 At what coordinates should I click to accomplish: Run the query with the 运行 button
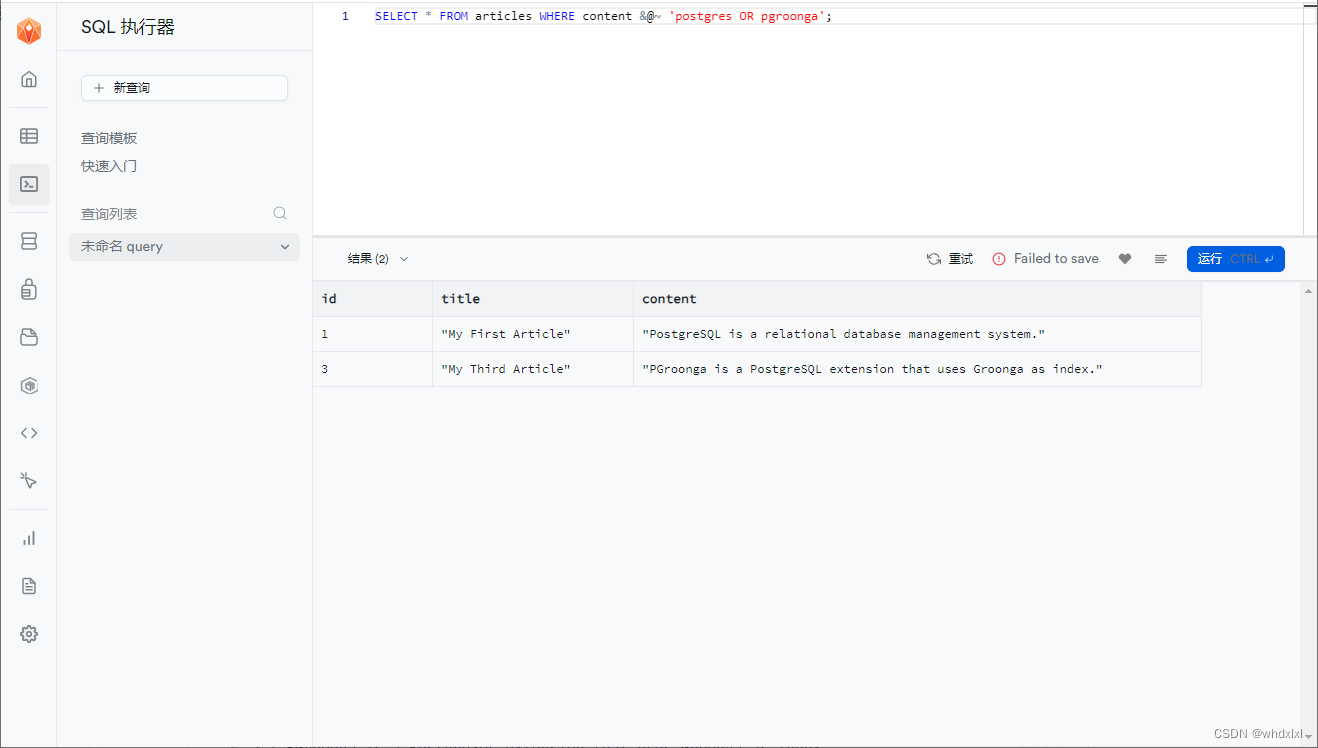tap(1236, 258)
